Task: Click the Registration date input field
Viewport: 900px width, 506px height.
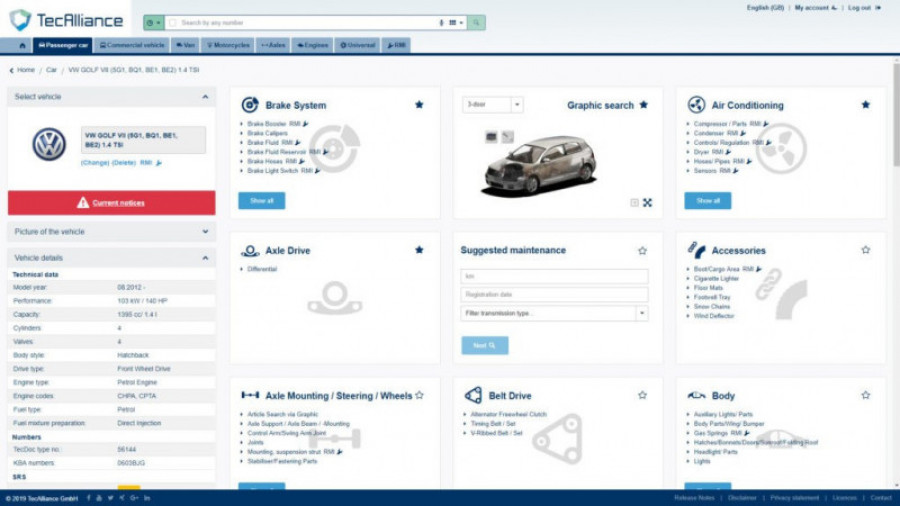Action: pyautogui.click(x=554, y=295)
